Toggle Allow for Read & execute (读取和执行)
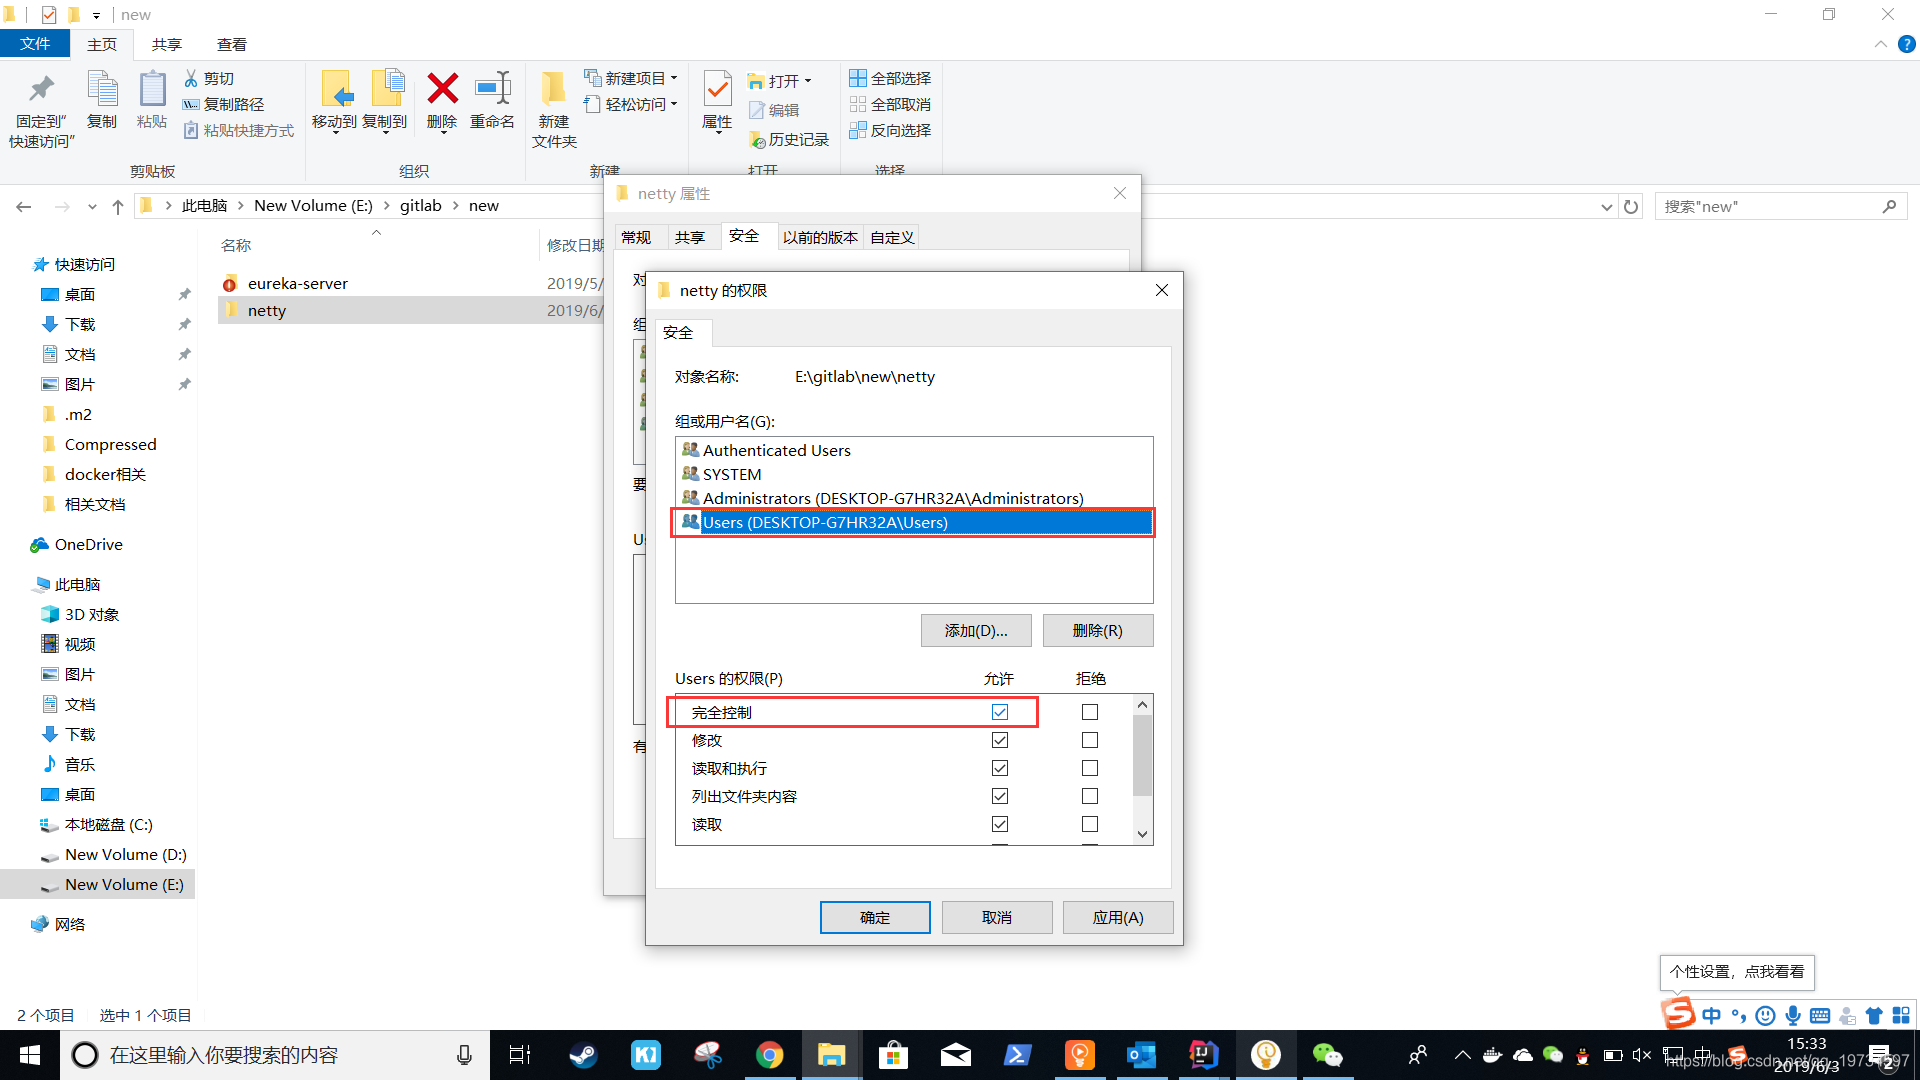Viewport: 1920px width, 1080px height. pyautogui.click(x=1000, y=768)
